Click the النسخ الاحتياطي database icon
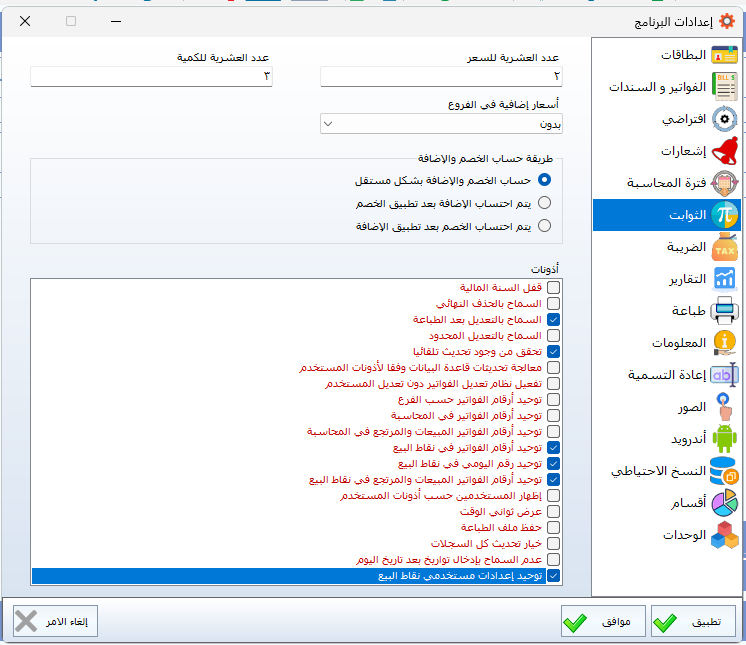Image resolution: width=746 pixels, height=645 pixels. click(724, 471)
